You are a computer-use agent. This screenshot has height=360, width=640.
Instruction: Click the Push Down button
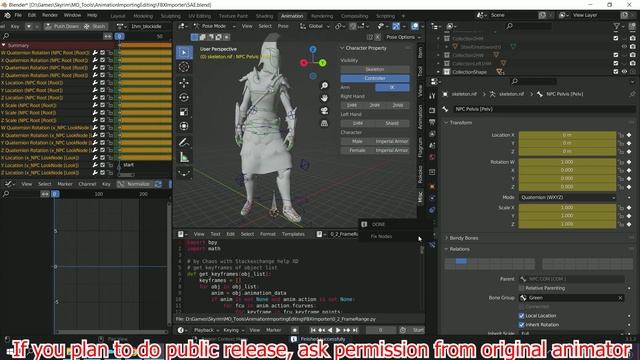(x=62, y=26)
